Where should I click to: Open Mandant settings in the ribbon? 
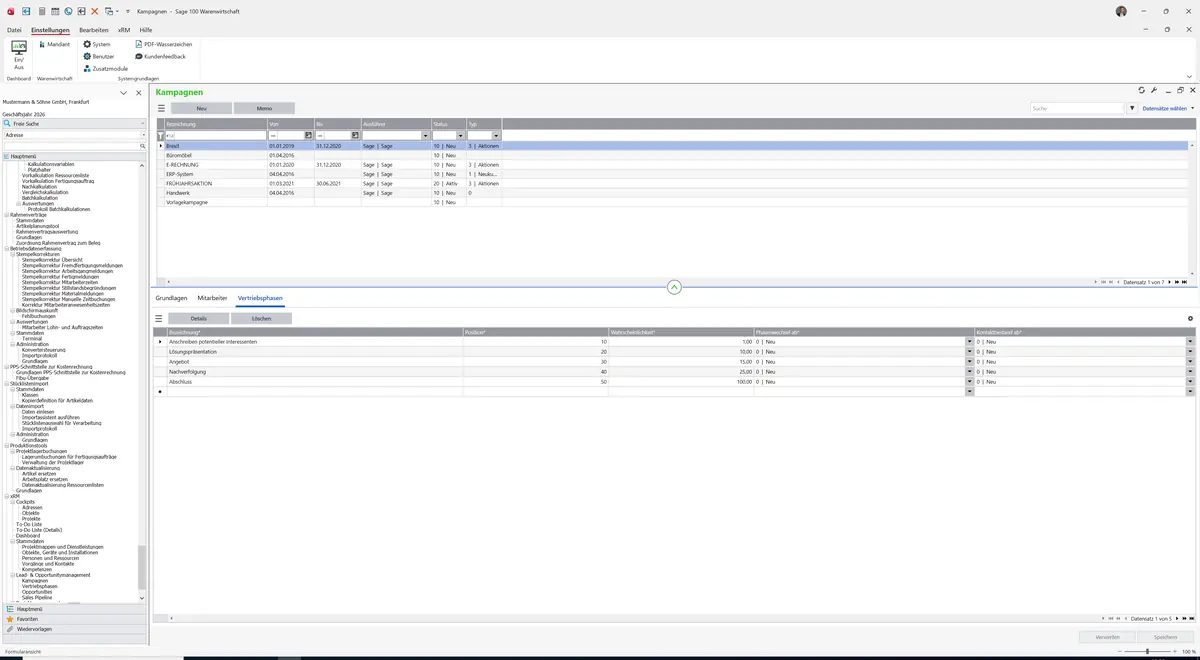click(54, 44)
